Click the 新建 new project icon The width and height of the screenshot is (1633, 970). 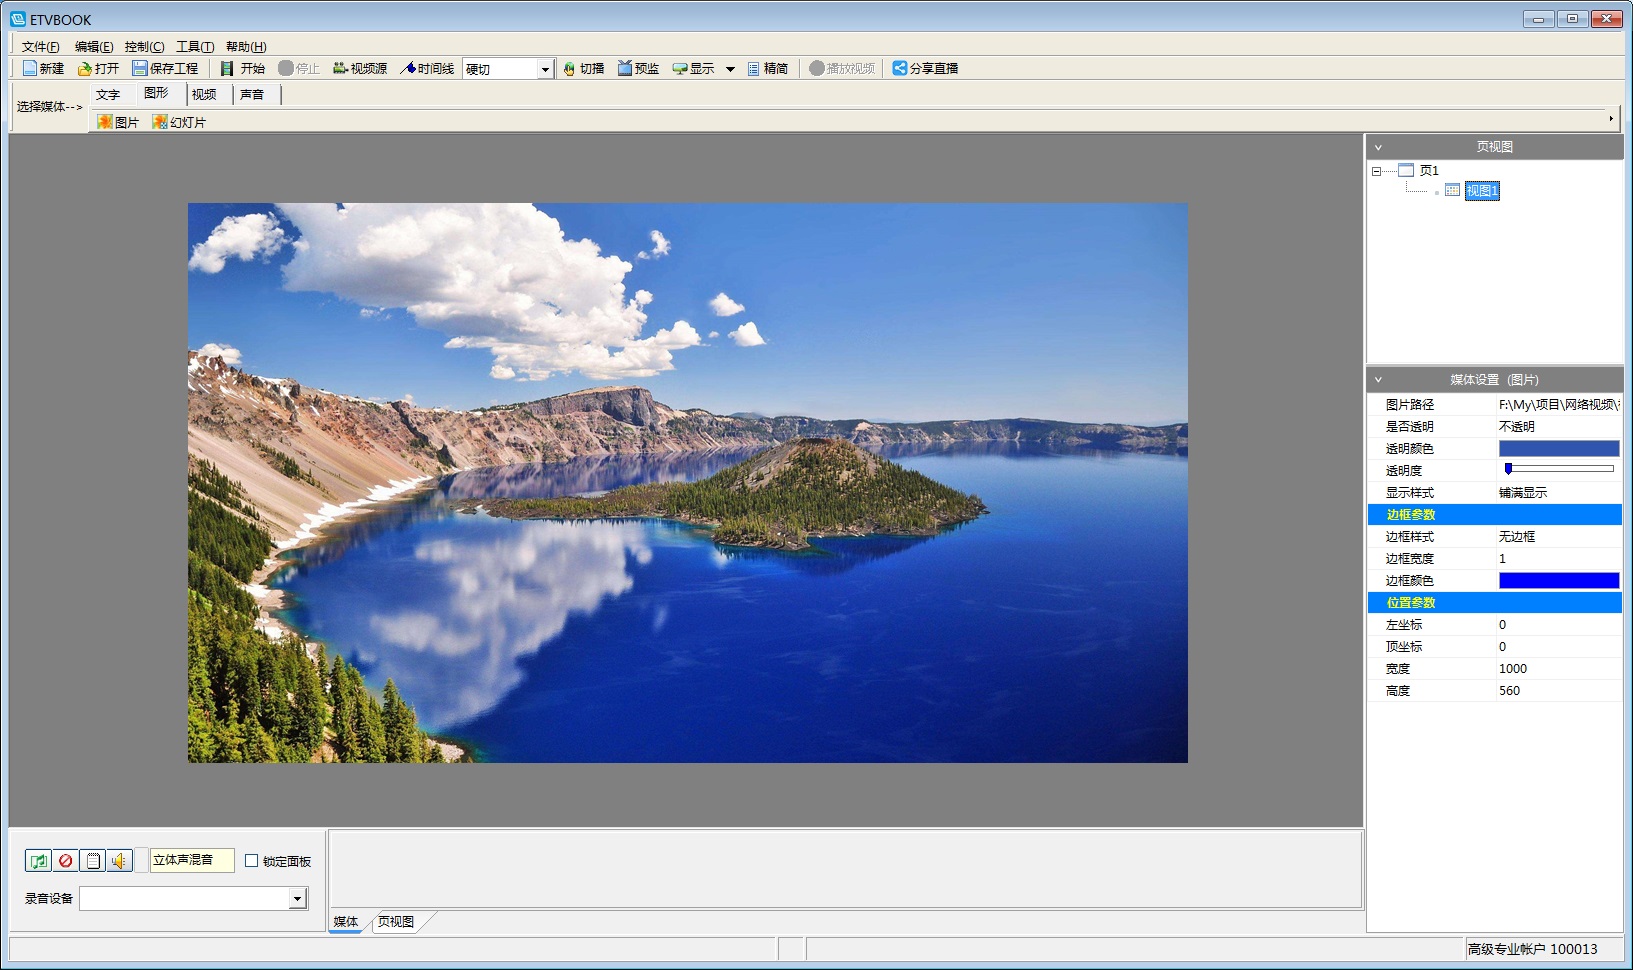[x=30, y=68]
